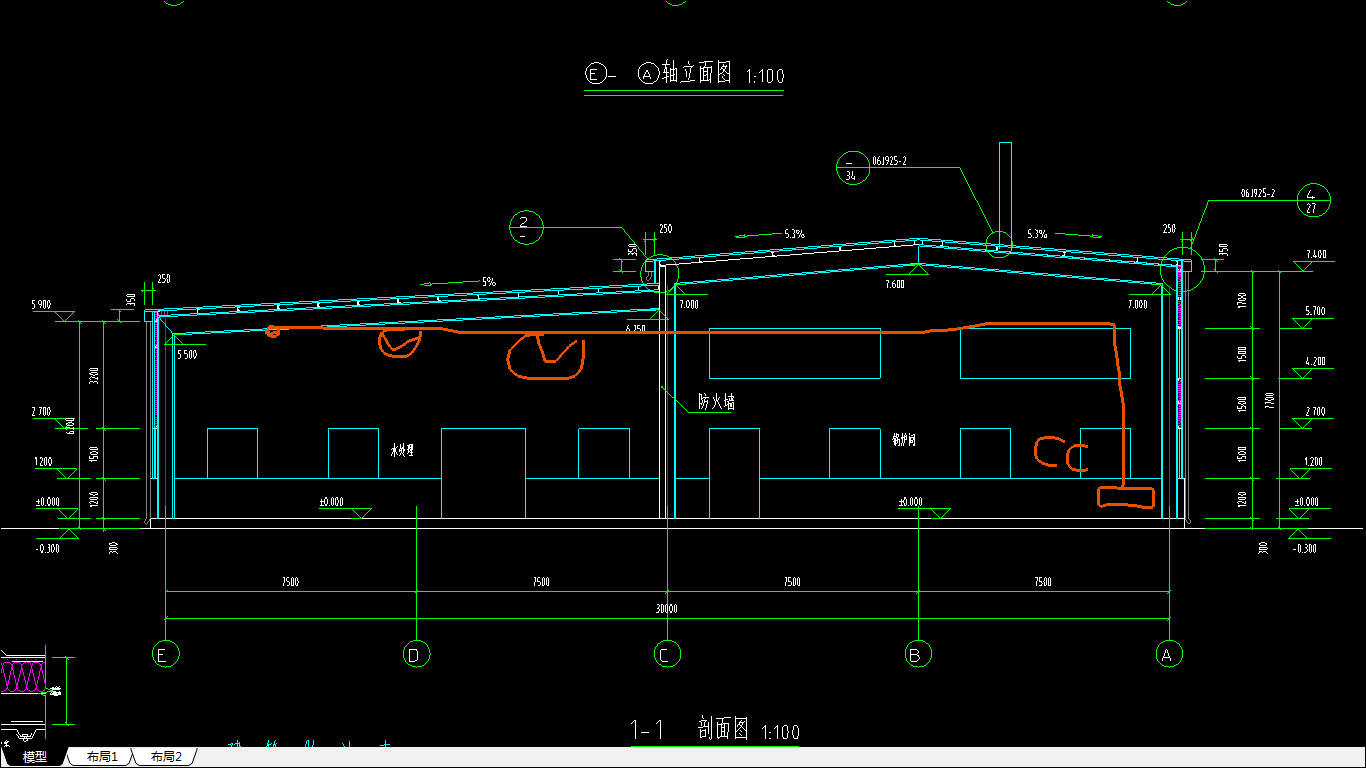Select the 7.400 elevation mark
Image resolution: width=1366 pixels, height=768 pixels.
[1316, 255]
